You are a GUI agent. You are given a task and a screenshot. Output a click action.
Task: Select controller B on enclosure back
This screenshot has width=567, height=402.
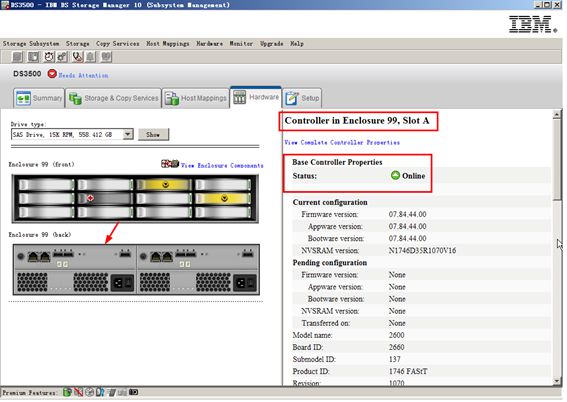point(197,257)
